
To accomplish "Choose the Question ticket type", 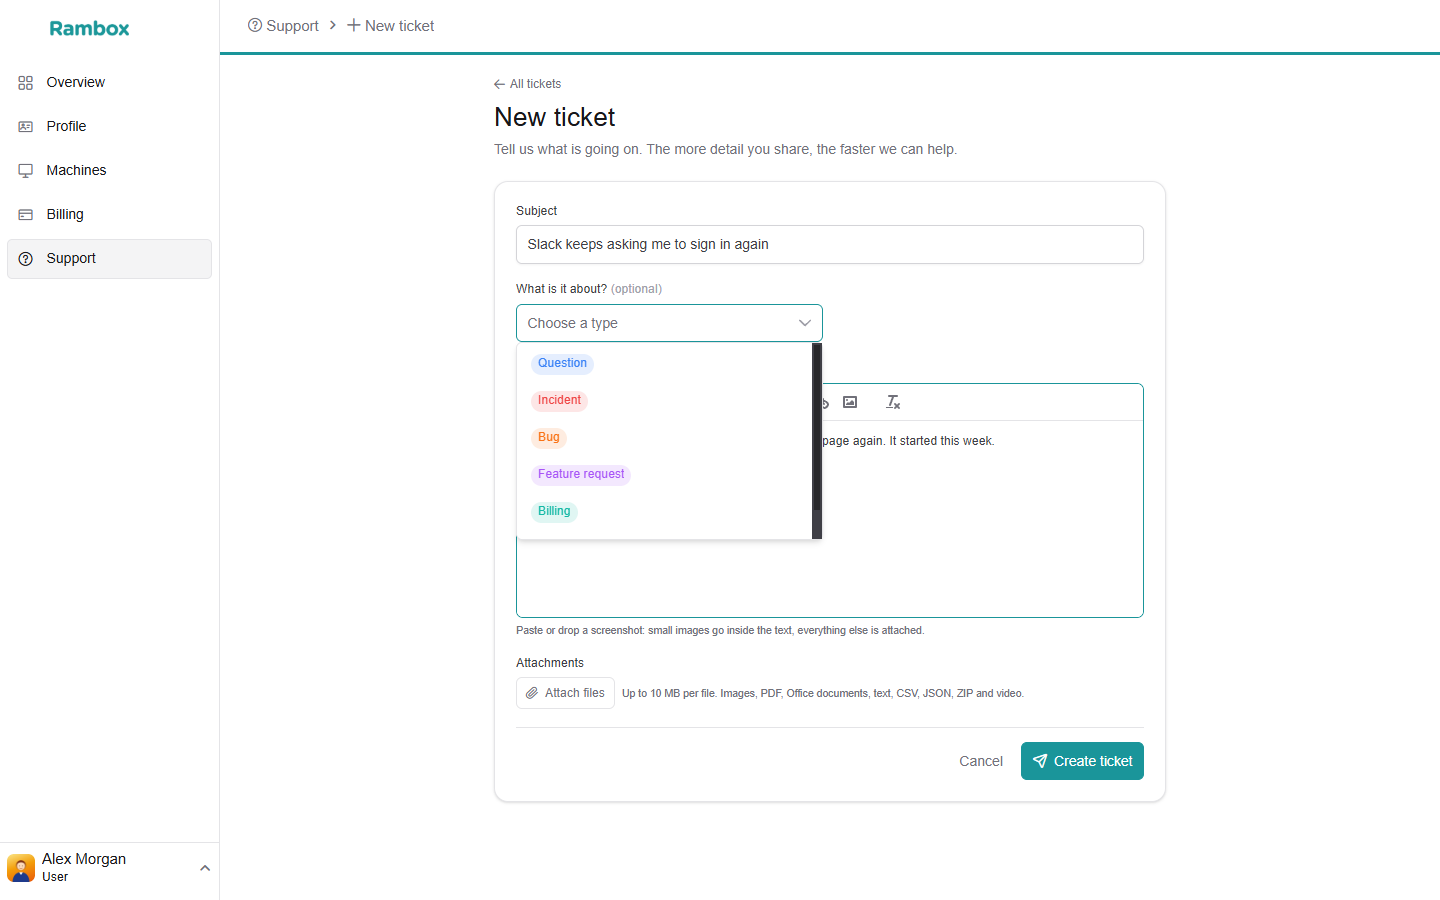I will [562, 364].
